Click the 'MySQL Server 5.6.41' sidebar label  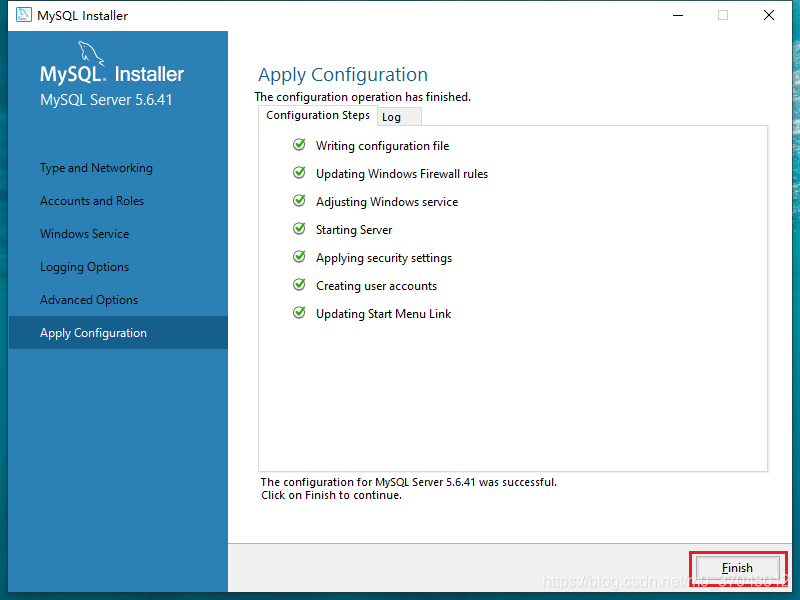coord(106,100)
